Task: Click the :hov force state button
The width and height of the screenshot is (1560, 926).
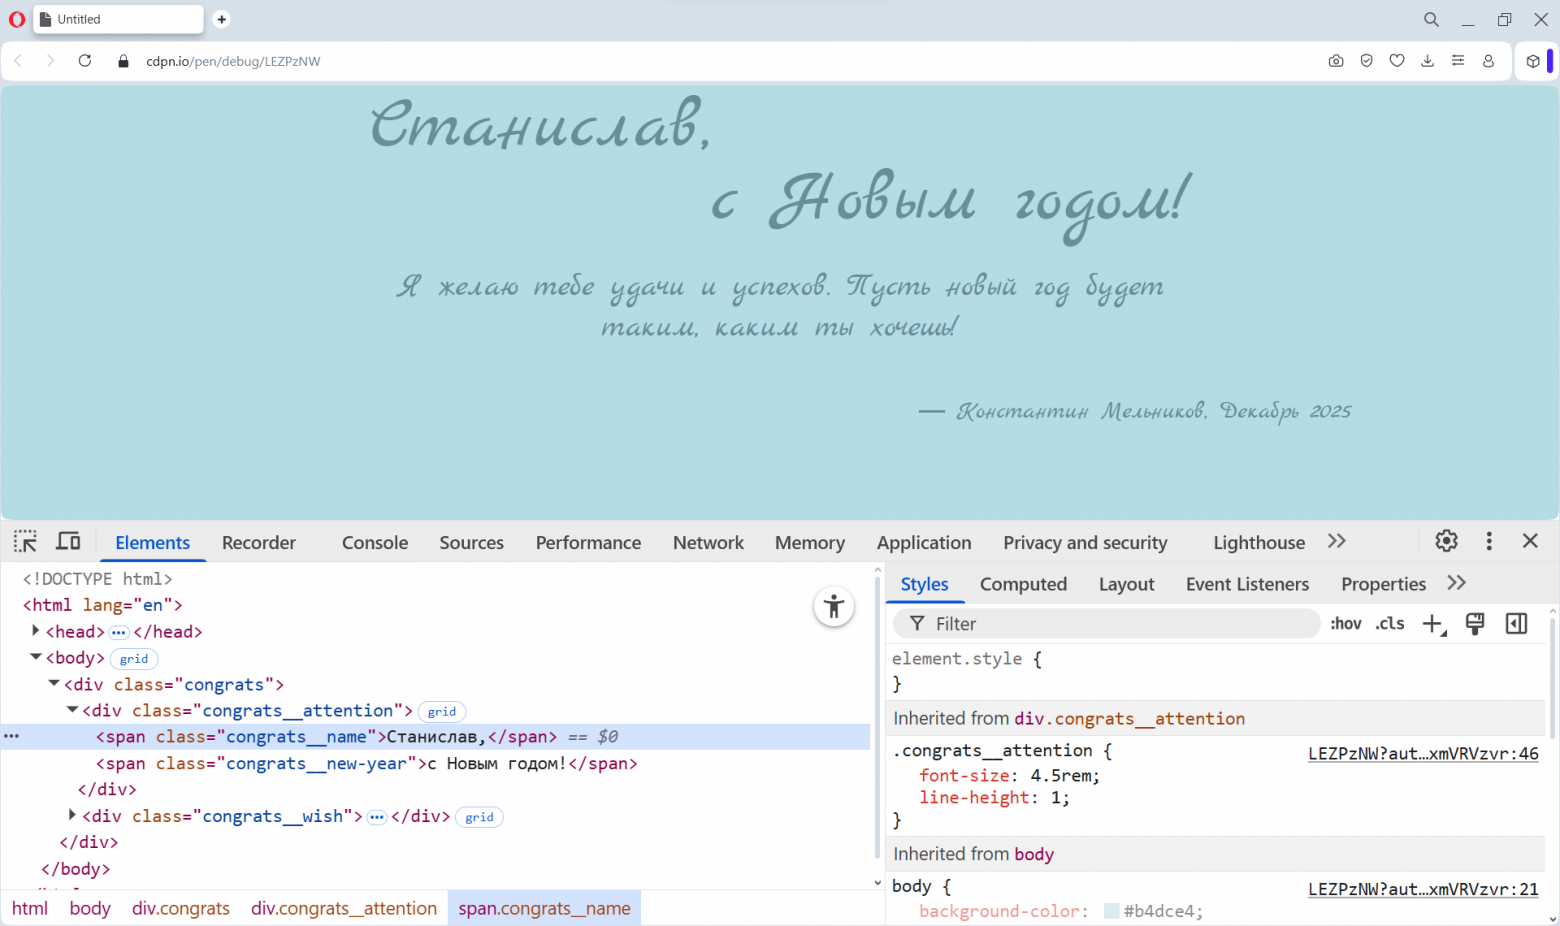Action: click(x=1346, y=624)
